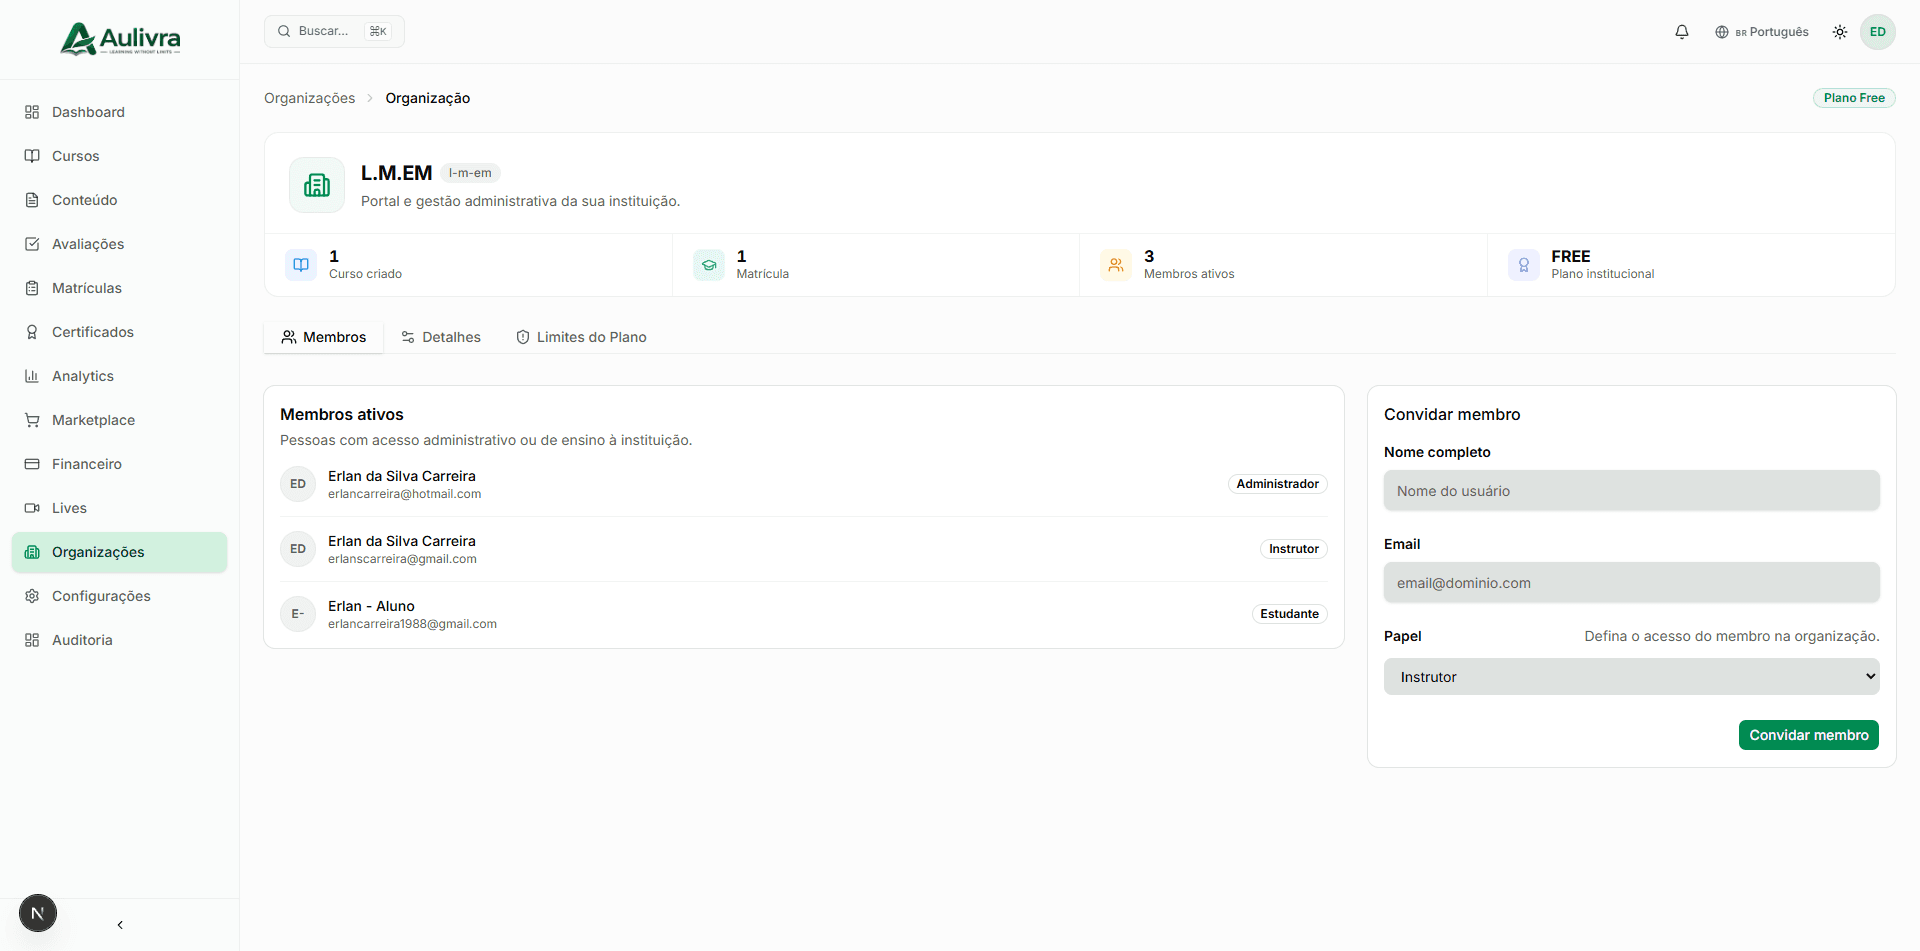Open the ED user avatar menu
The image size is (1920, 951).
[1878, 32]
